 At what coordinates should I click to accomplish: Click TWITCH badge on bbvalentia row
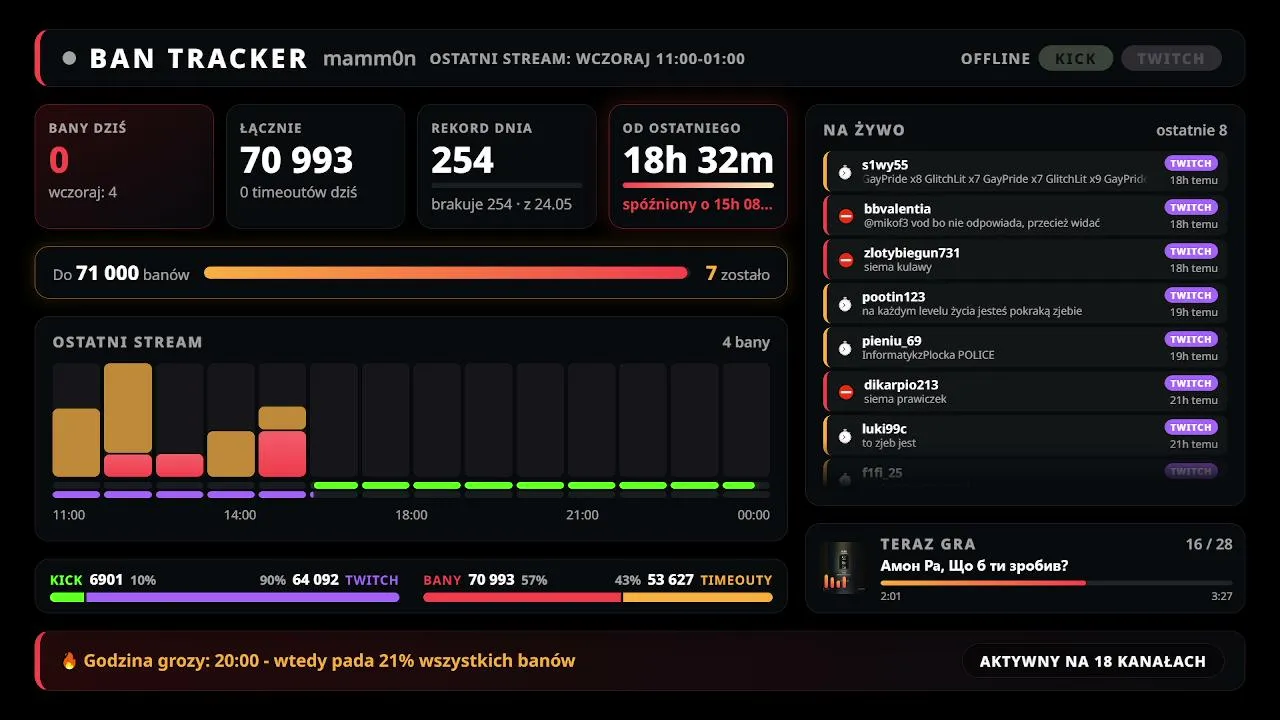[x=1191, y=207]
